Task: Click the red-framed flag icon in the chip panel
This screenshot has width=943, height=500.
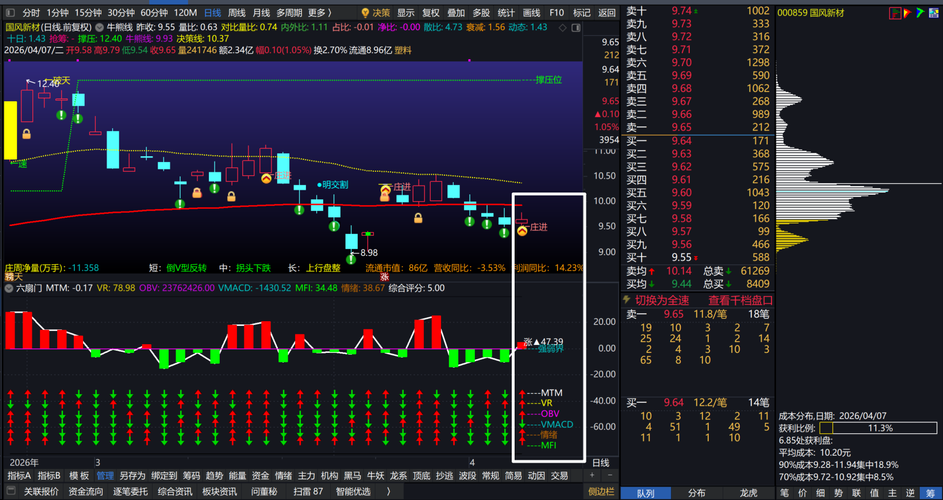Action: click(895, 13)
